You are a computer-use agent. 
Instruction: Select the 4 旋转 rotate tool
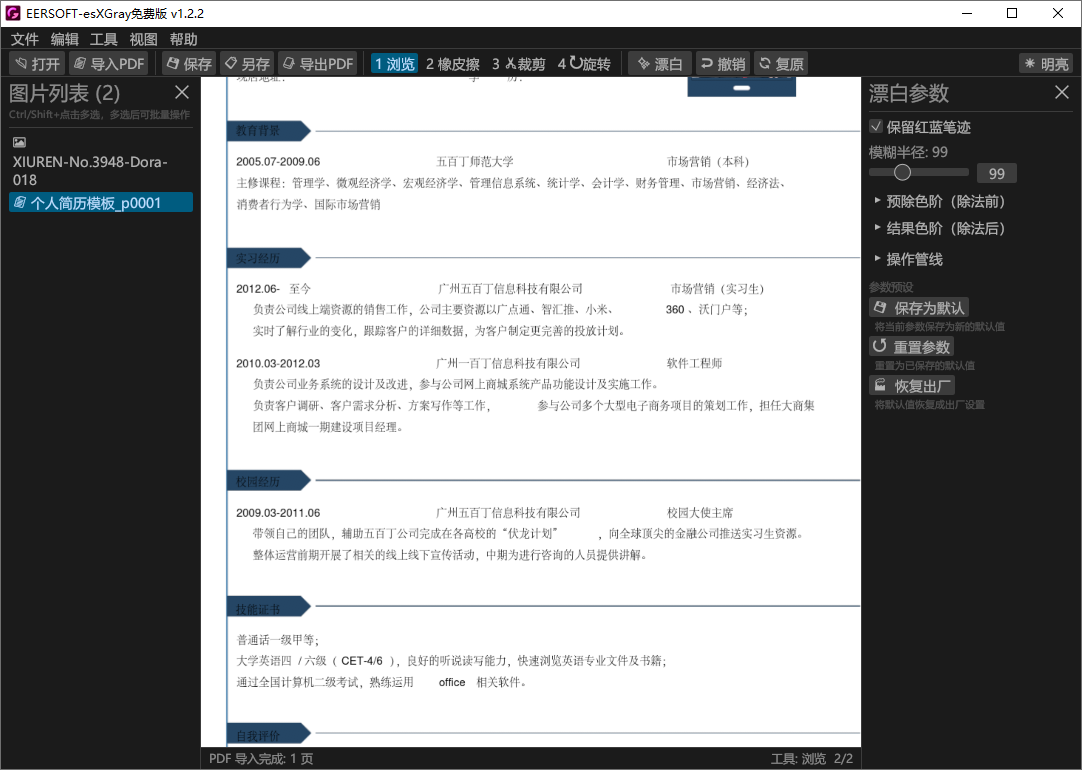tap(584, 64)
